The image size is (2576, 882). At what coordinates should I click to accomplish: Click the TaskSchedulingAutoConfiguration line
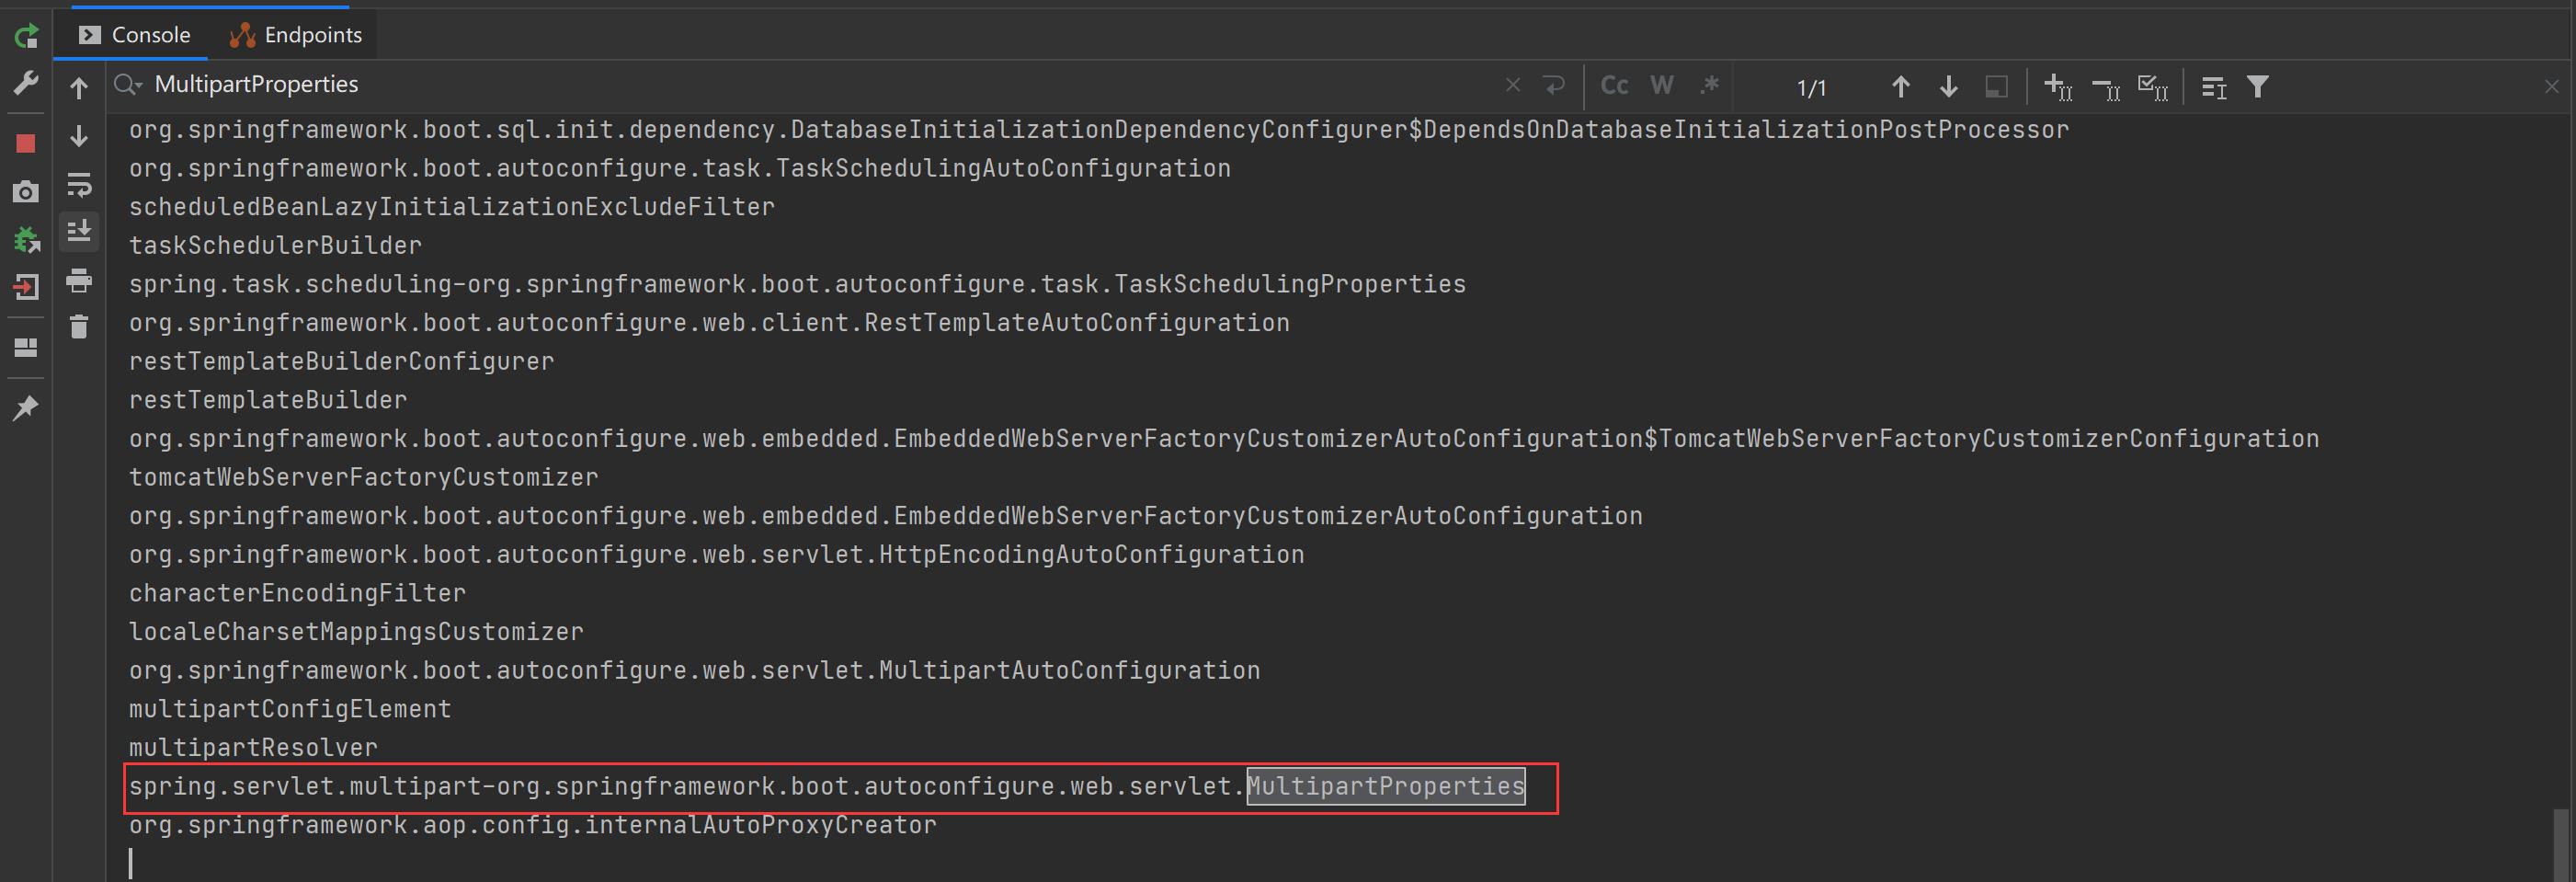click(680, 168)
